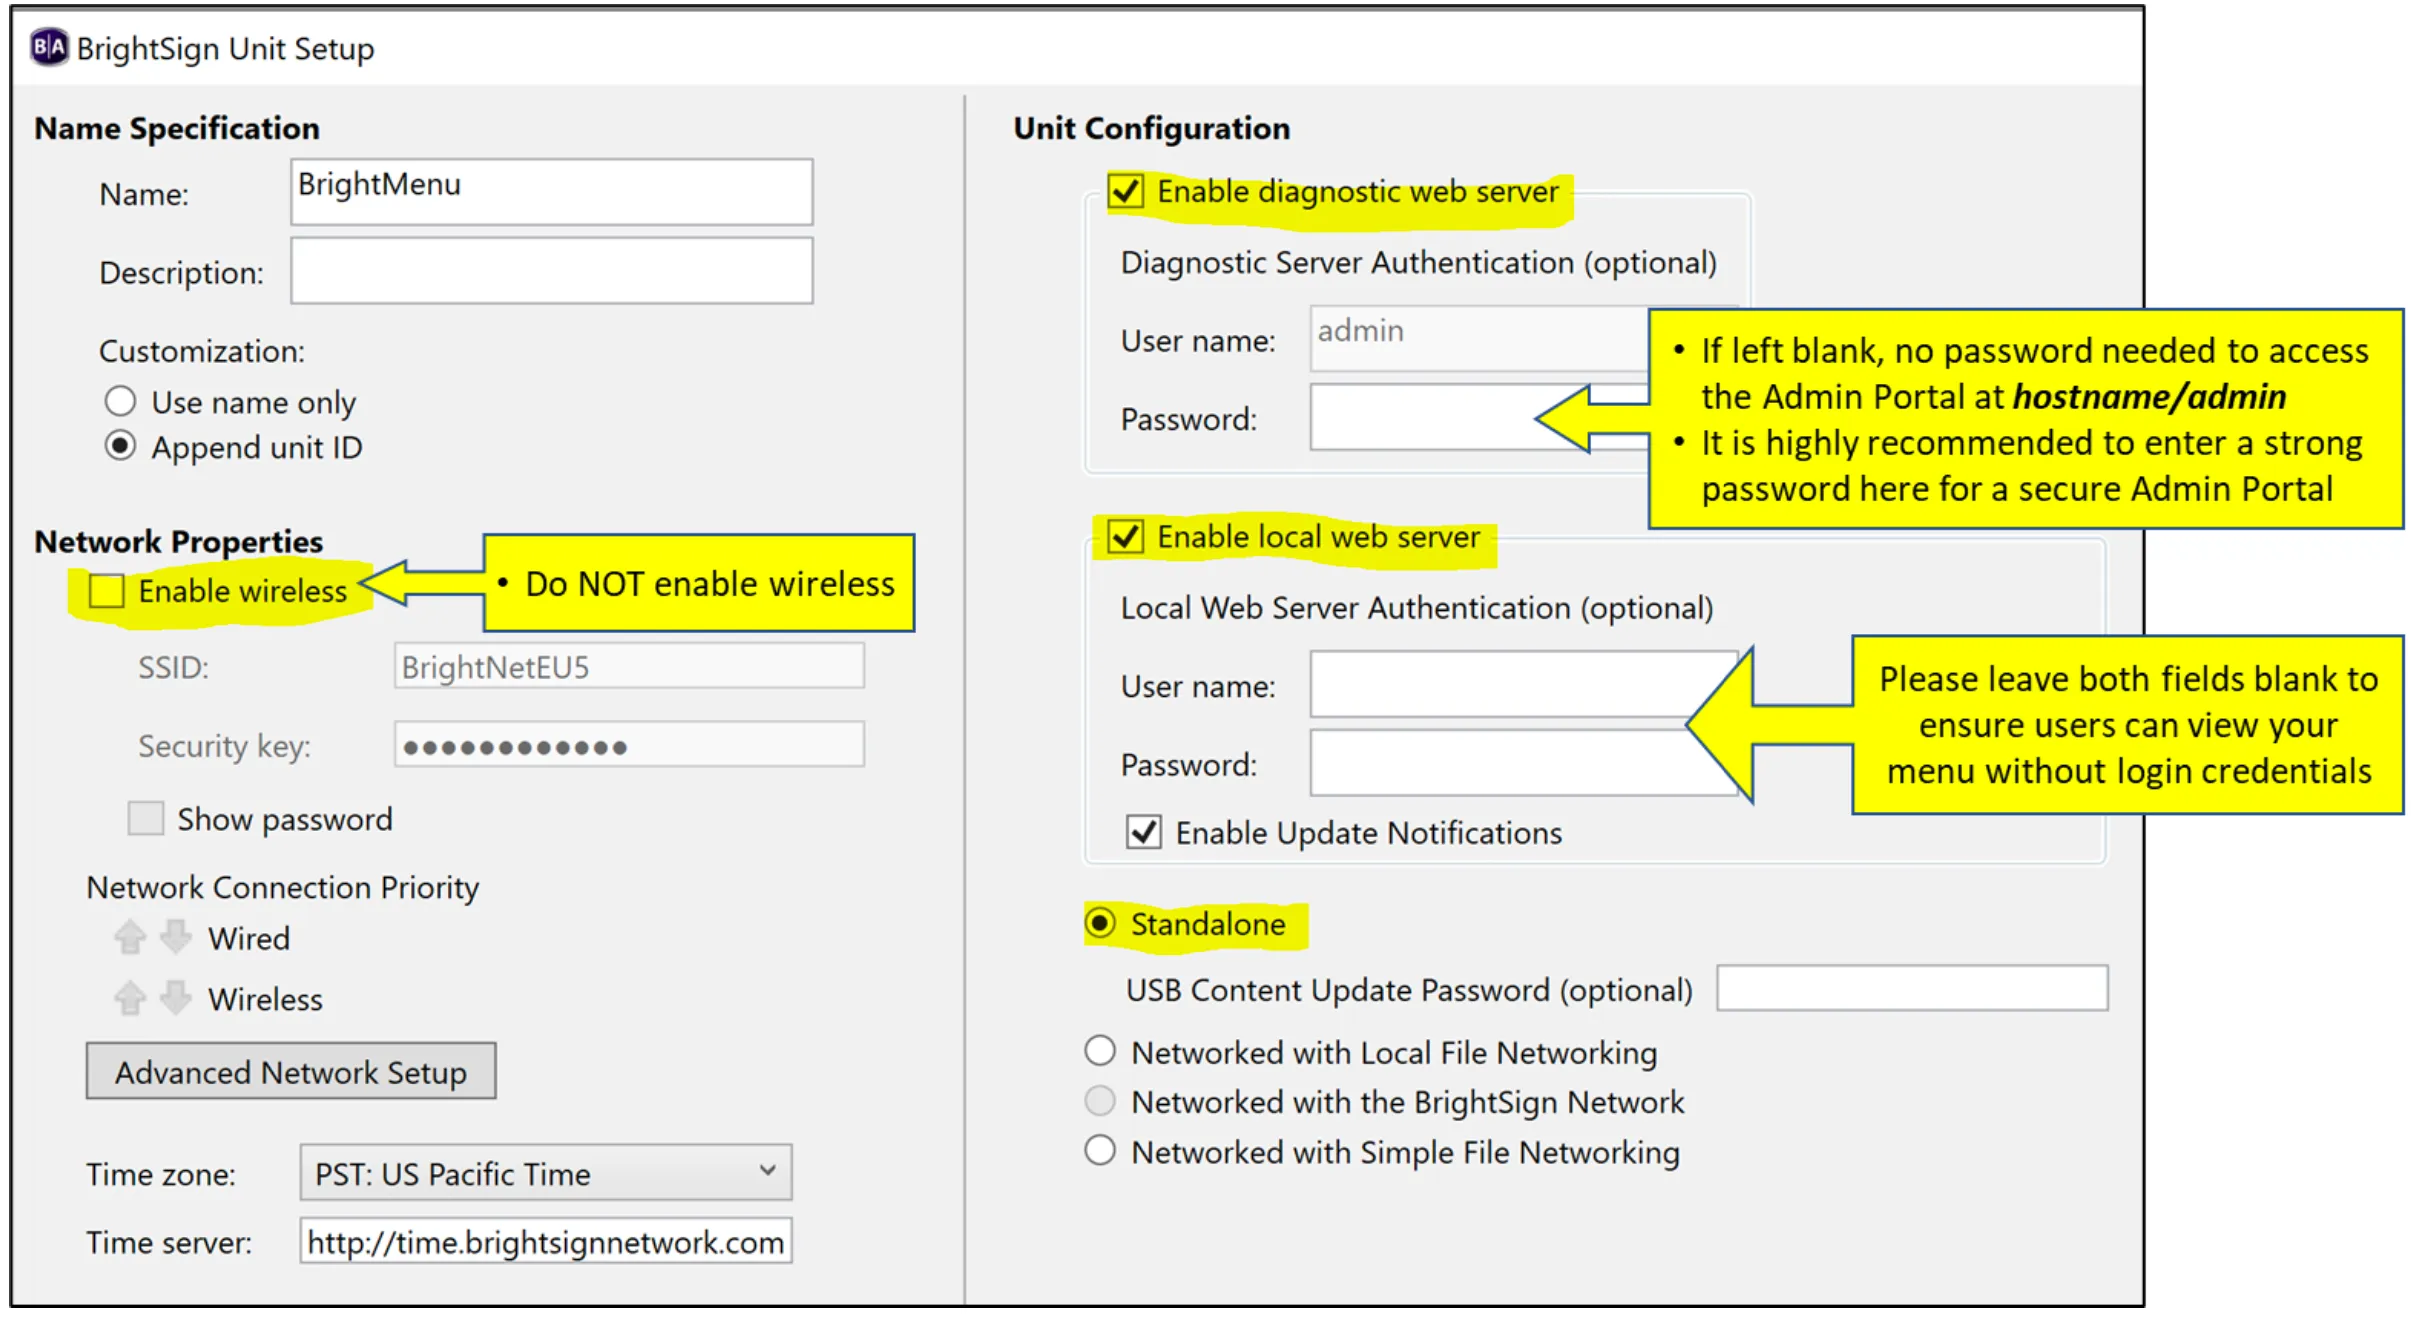Open the Time zone dropdown

point(546,1172)
